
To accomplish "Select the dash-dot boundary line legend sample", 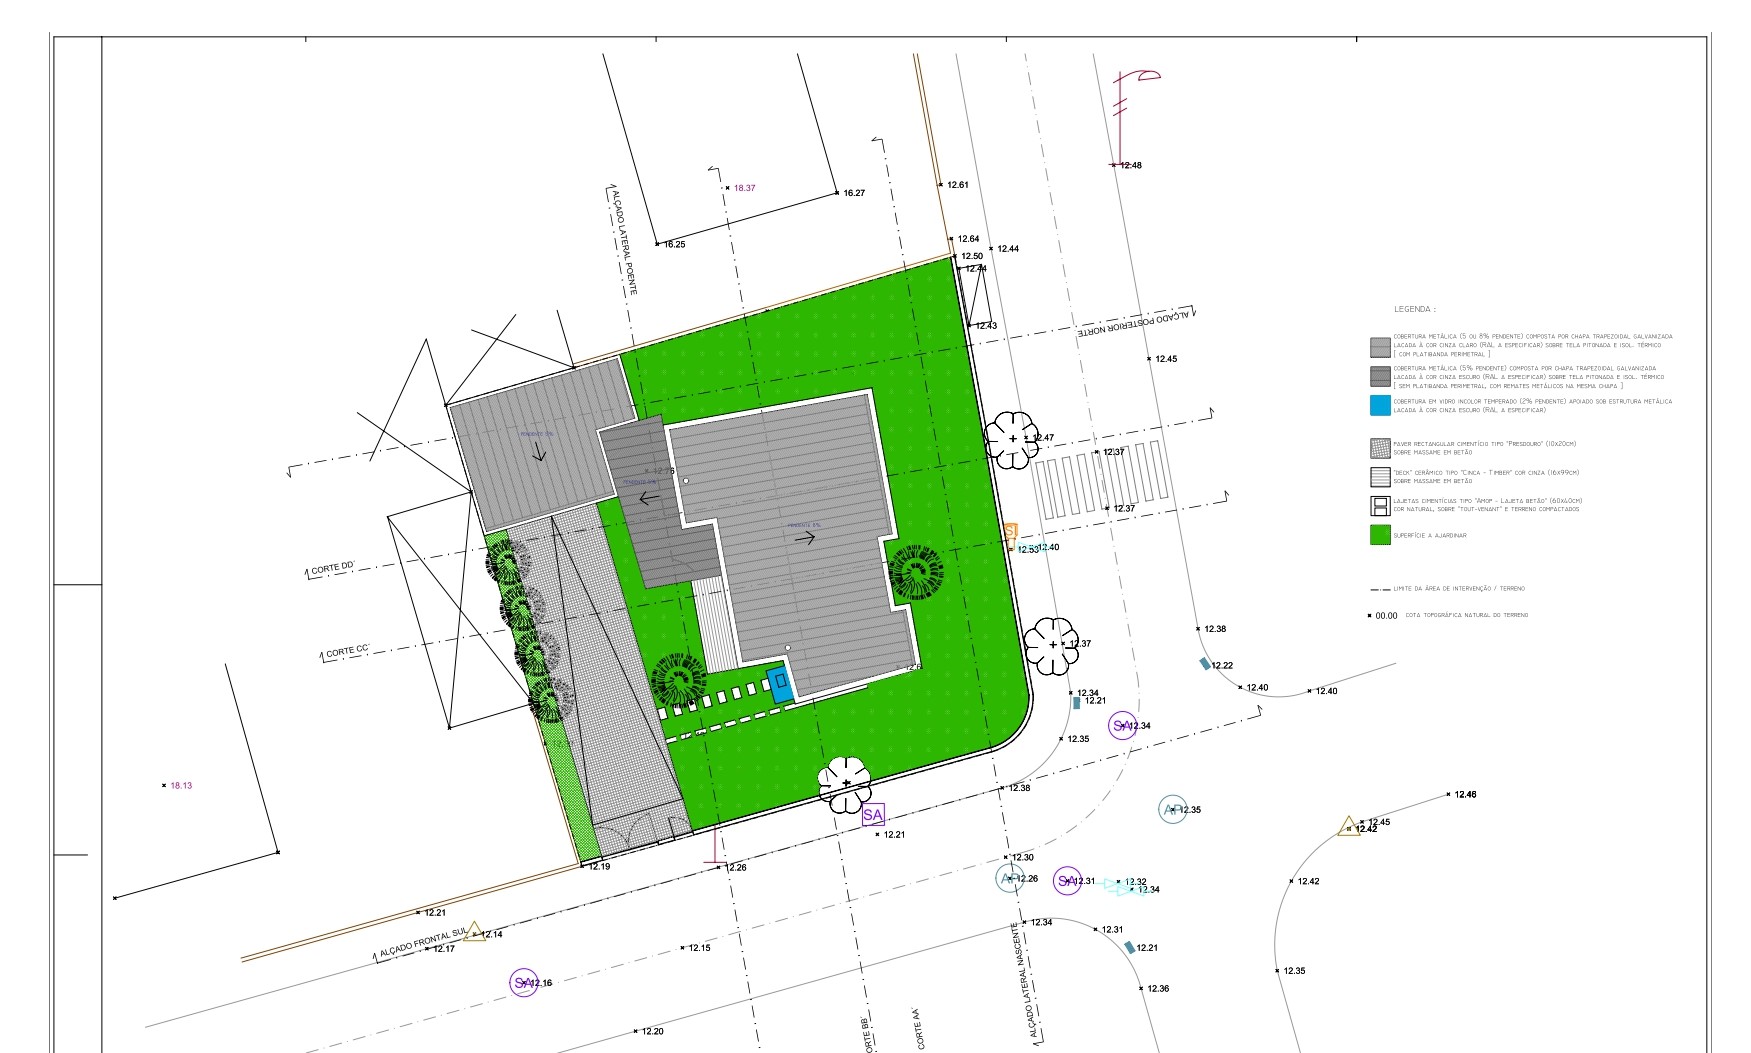I will point(1379,590).
